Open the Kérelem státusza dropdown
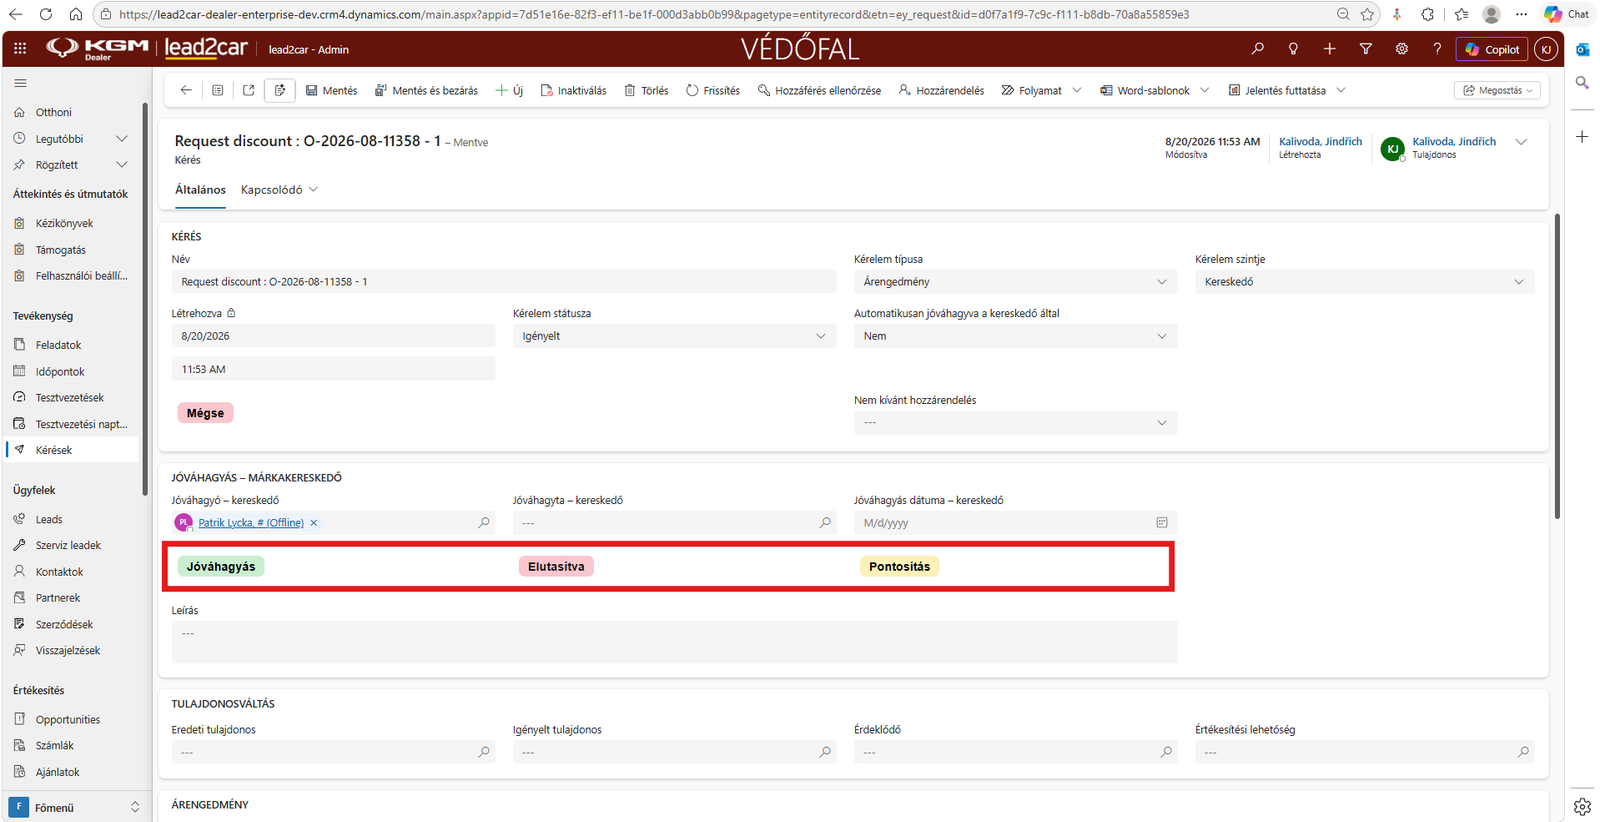 (x=674, y=336)
